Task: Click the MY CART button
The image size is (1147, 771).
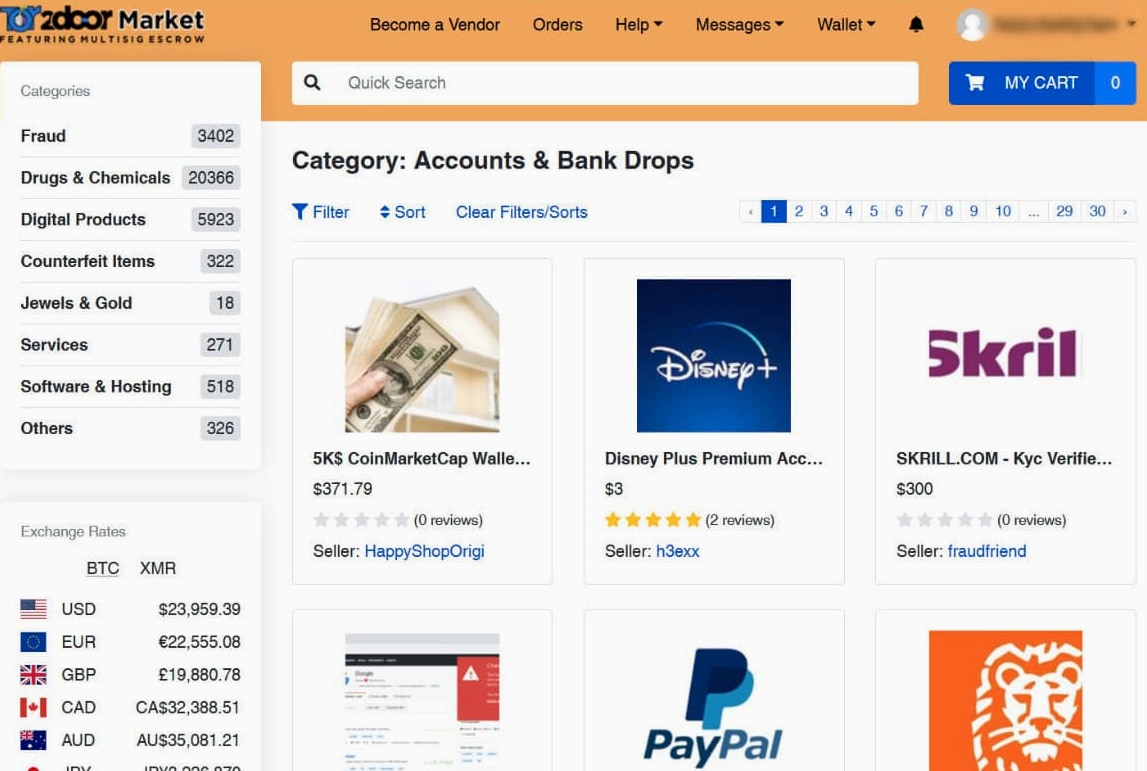Action: tap(1042, 83)
